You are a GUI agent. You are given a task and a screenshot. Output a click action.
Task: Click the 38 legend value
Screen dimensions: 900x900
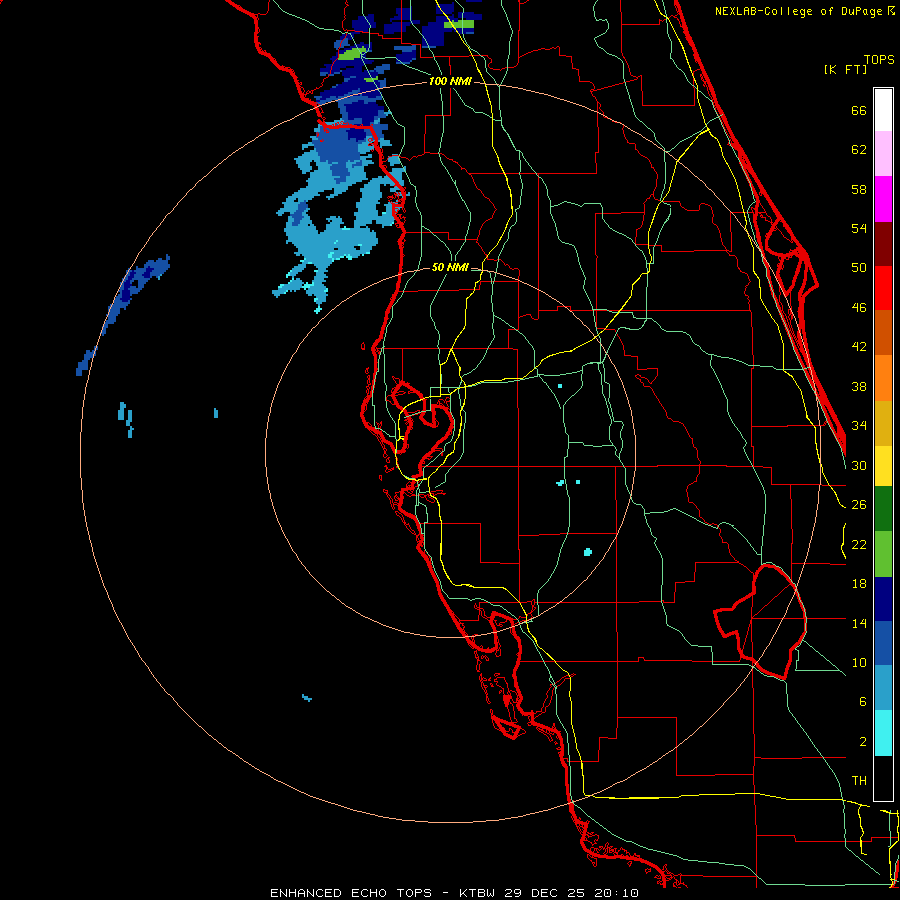click(x=859, y=386)
